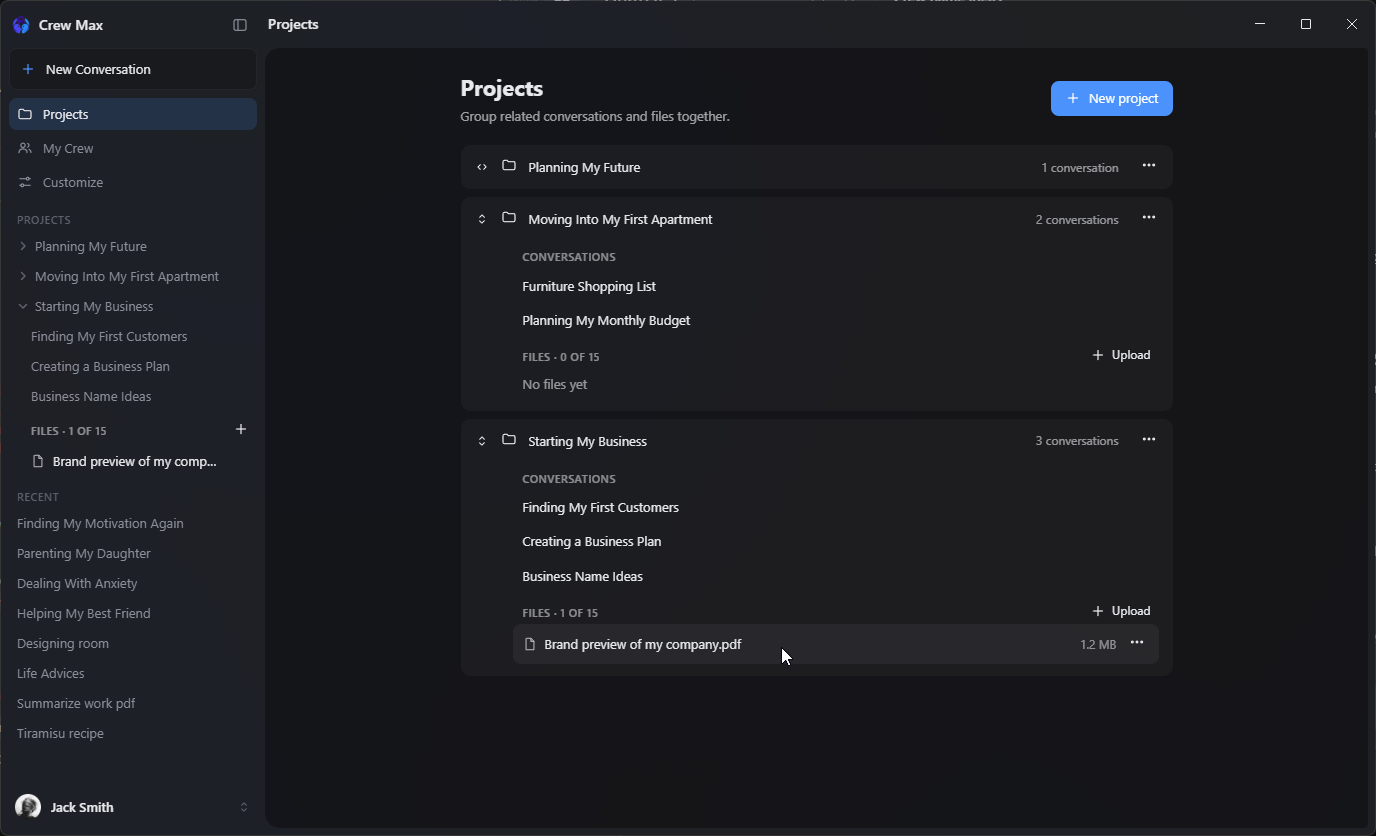Open recent chat Finding My Motivation Again
Screen dimensions: 1376x836
pos(100,523)
